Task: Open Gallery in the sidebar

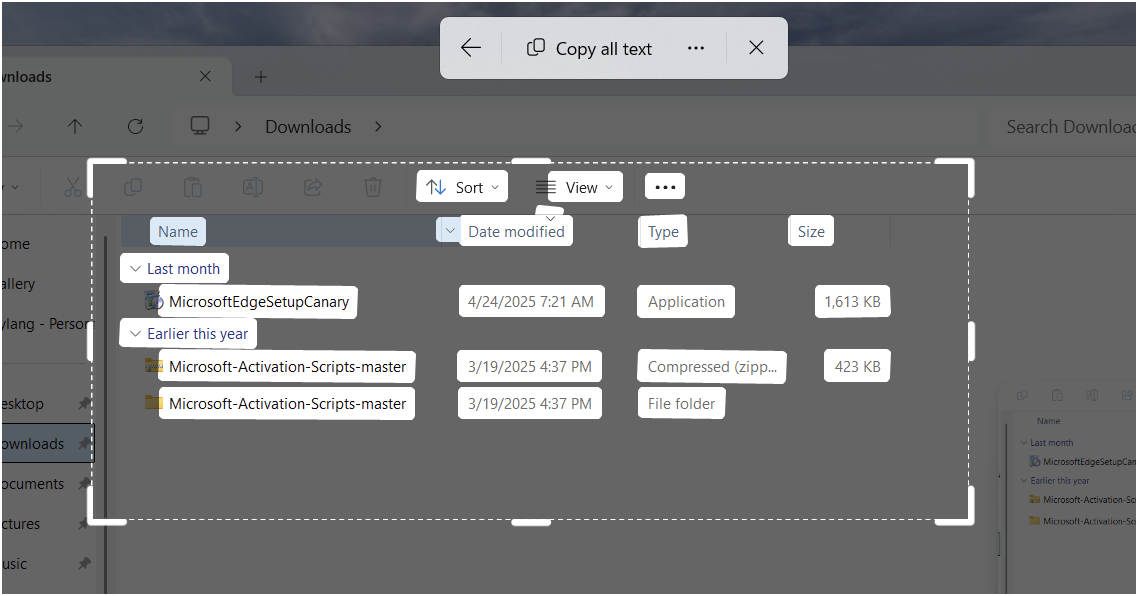Action: [x=17, y=284]
